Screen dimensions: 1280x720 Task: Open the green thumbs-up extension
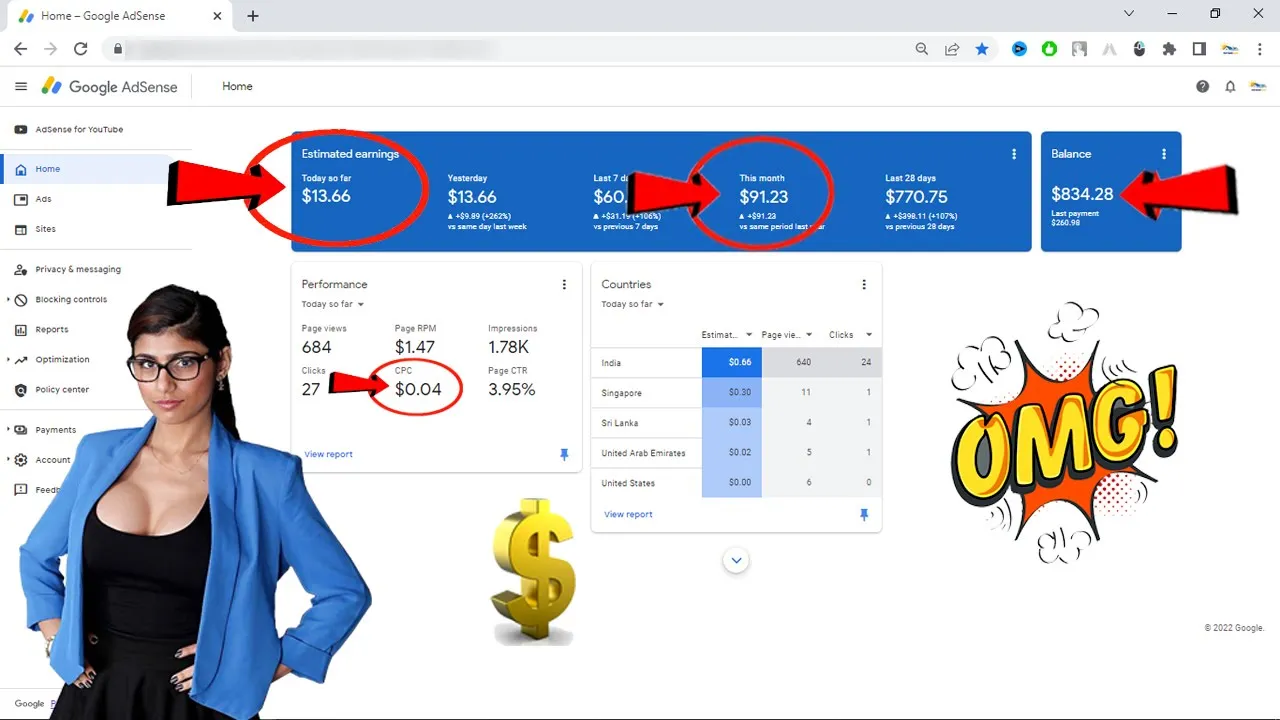point(1049,48)
